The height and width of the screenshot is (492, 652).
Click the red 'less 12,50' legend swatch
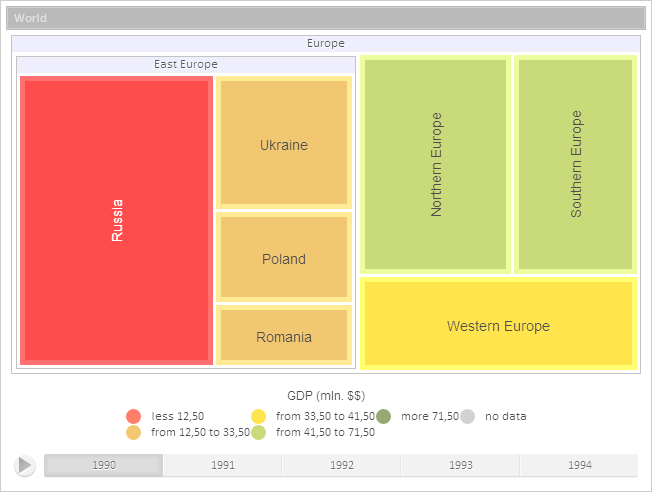[x=134, y=416]
